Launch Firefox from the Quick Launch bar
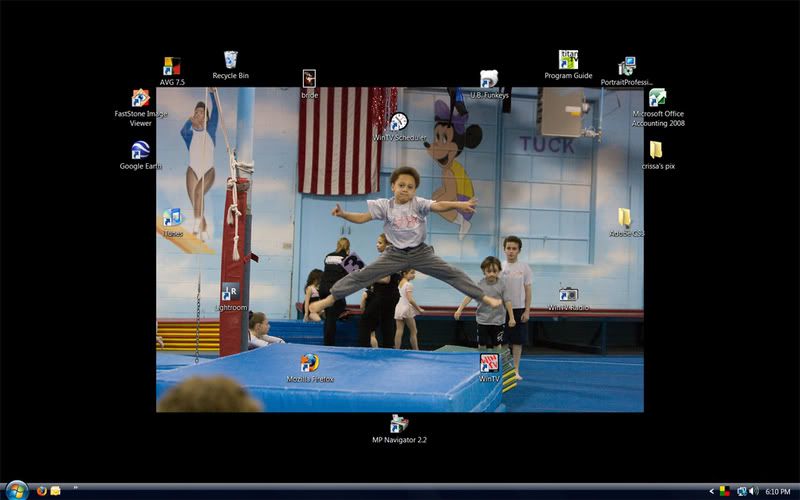The image size is (800, 500). click(x=42, y=491)
